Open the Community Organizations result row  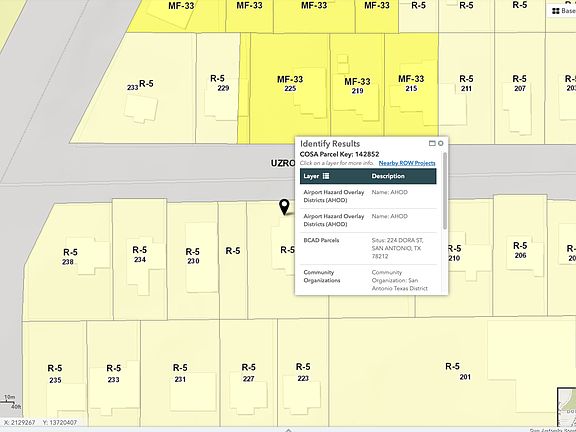pos(368,280)
